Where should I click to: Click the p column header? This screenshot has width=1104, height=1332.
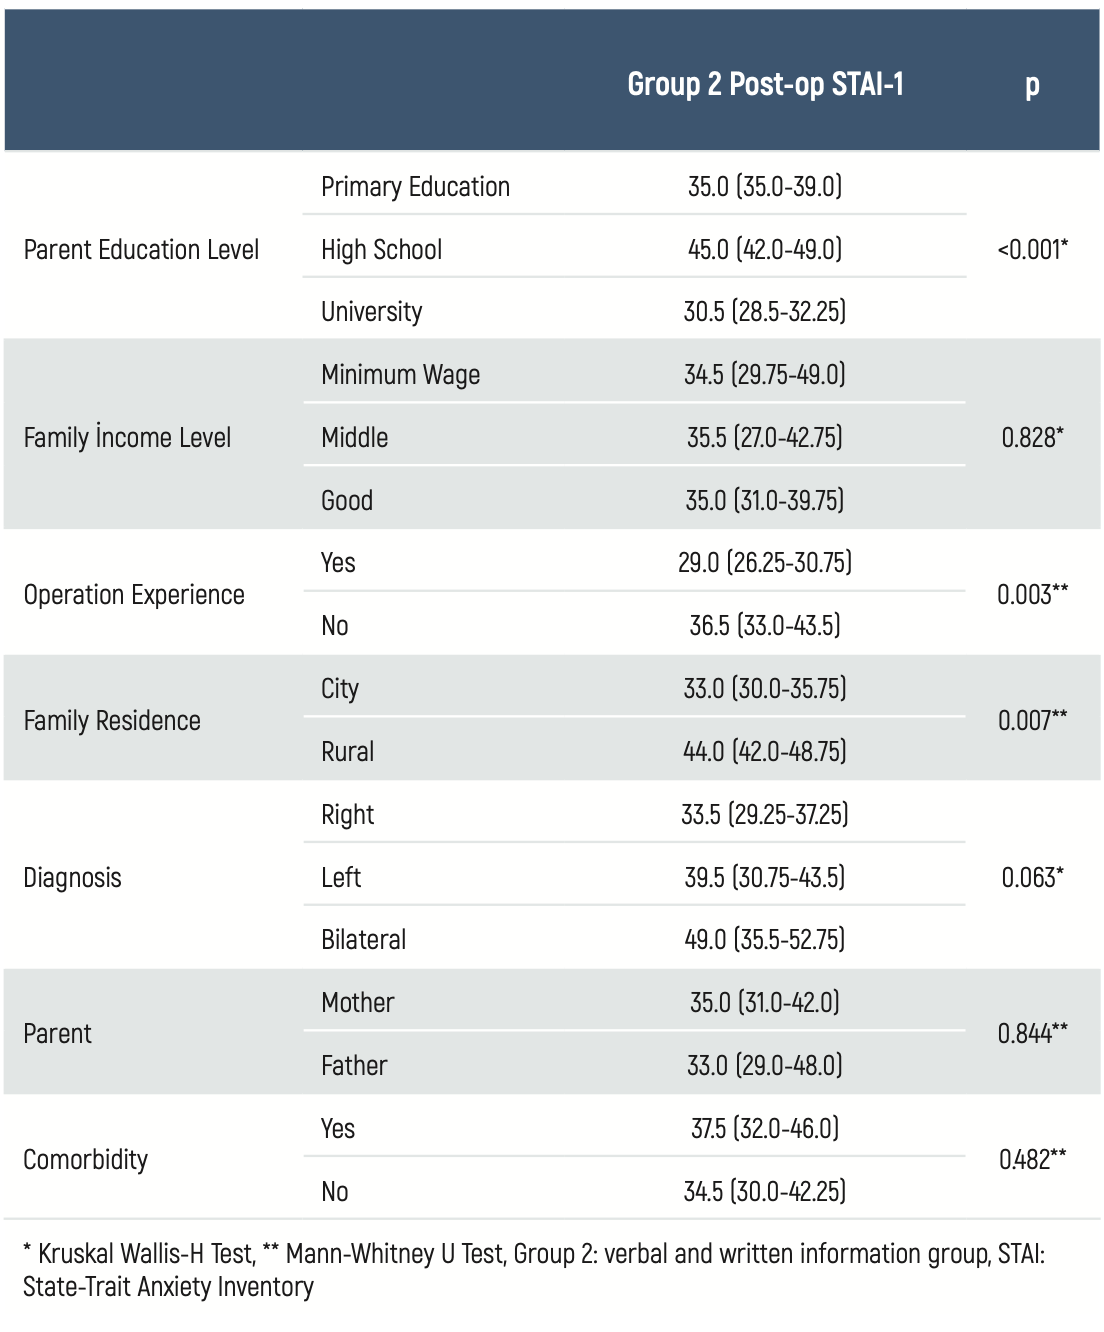pyautogui.click(x=1032, y=86)
